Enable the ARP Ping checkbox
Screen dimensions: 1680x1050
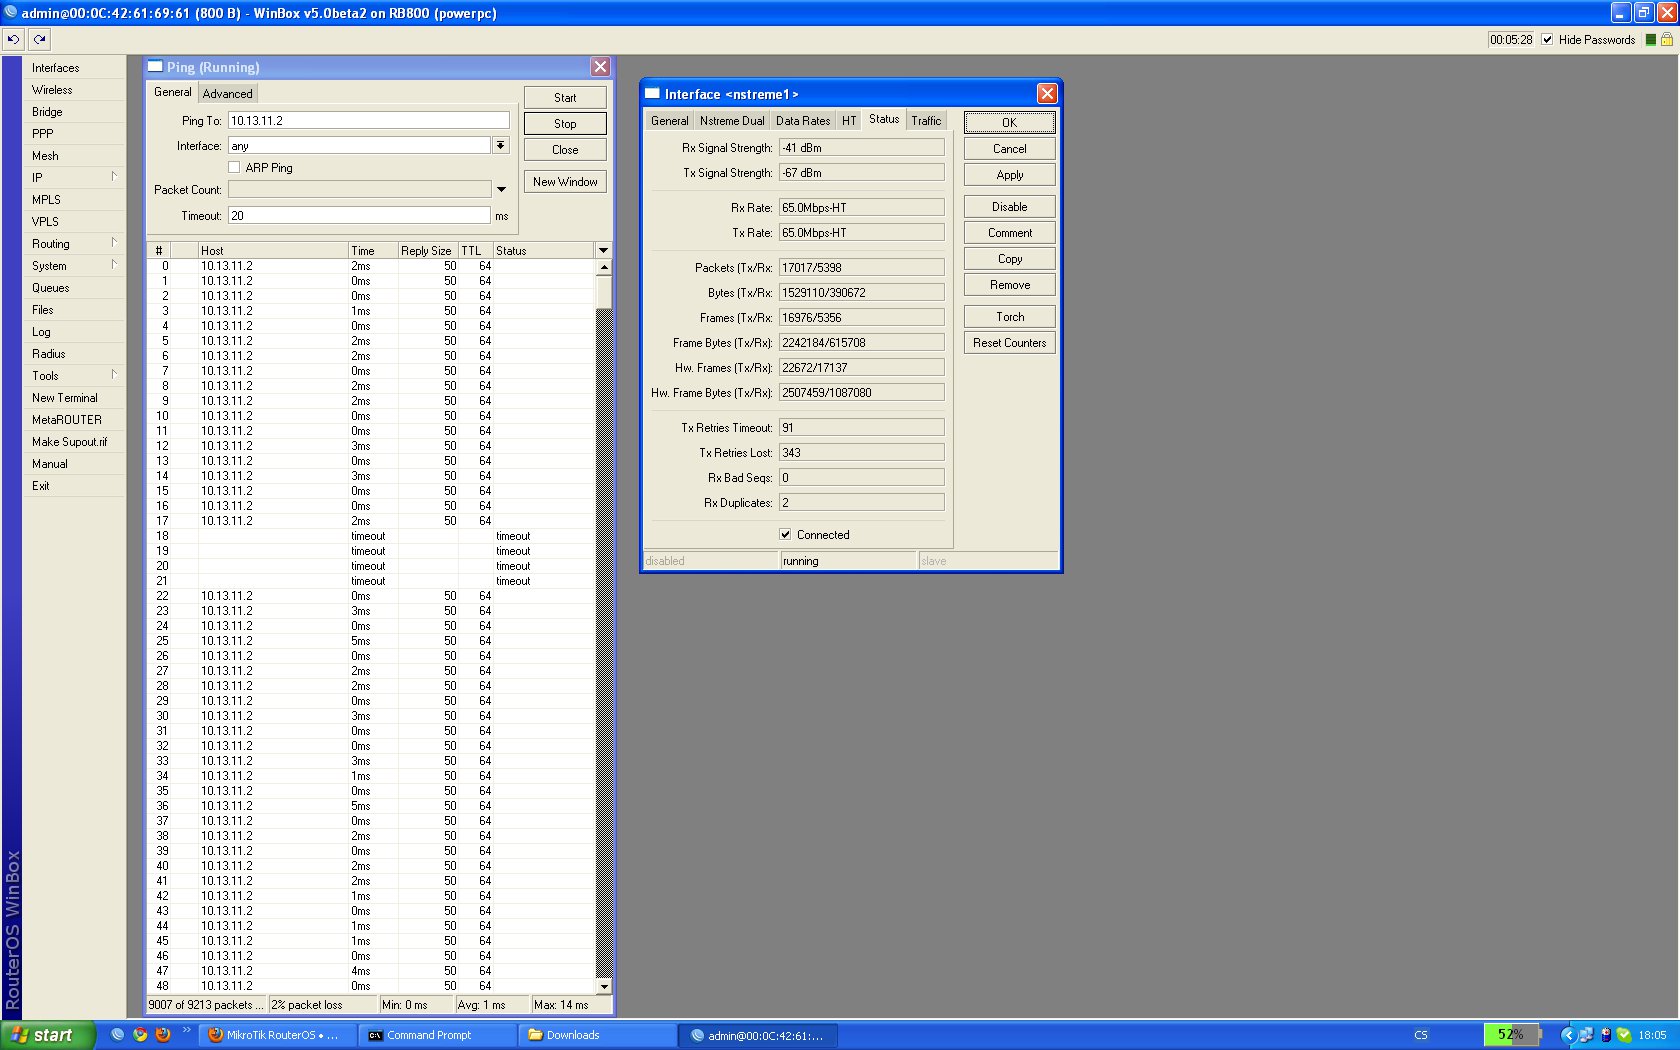[234, 168]
